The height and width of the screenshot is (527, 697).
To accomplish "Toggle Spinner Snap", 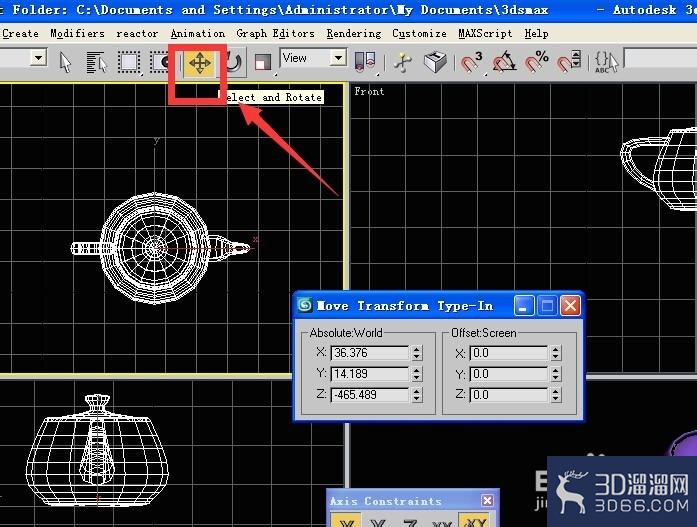I will [x=569, y=62].
